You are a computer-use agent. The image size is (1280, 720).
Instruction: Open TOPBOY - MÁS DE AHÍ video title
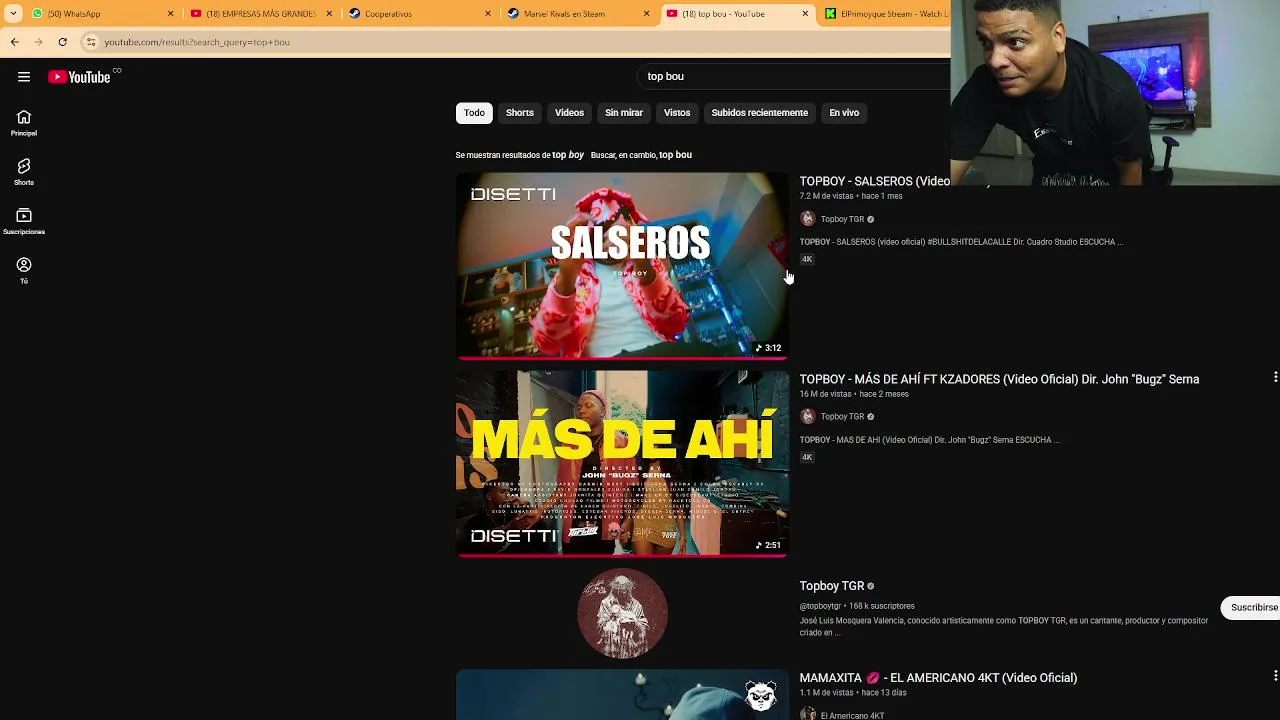tap(999, 379)
